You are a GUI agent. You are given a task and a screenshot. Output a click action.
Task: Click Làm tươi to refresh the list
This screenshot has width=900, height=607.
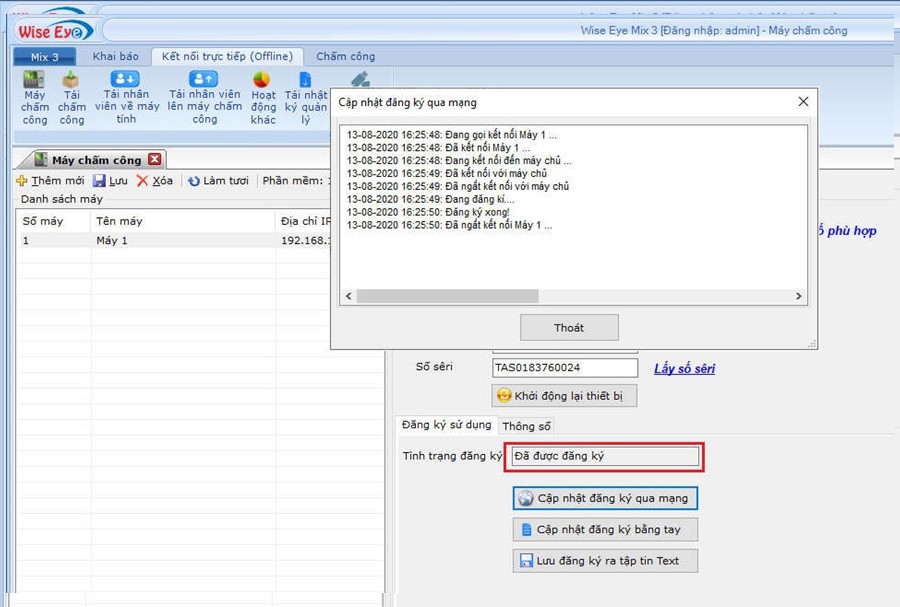[x=218, y=181]
